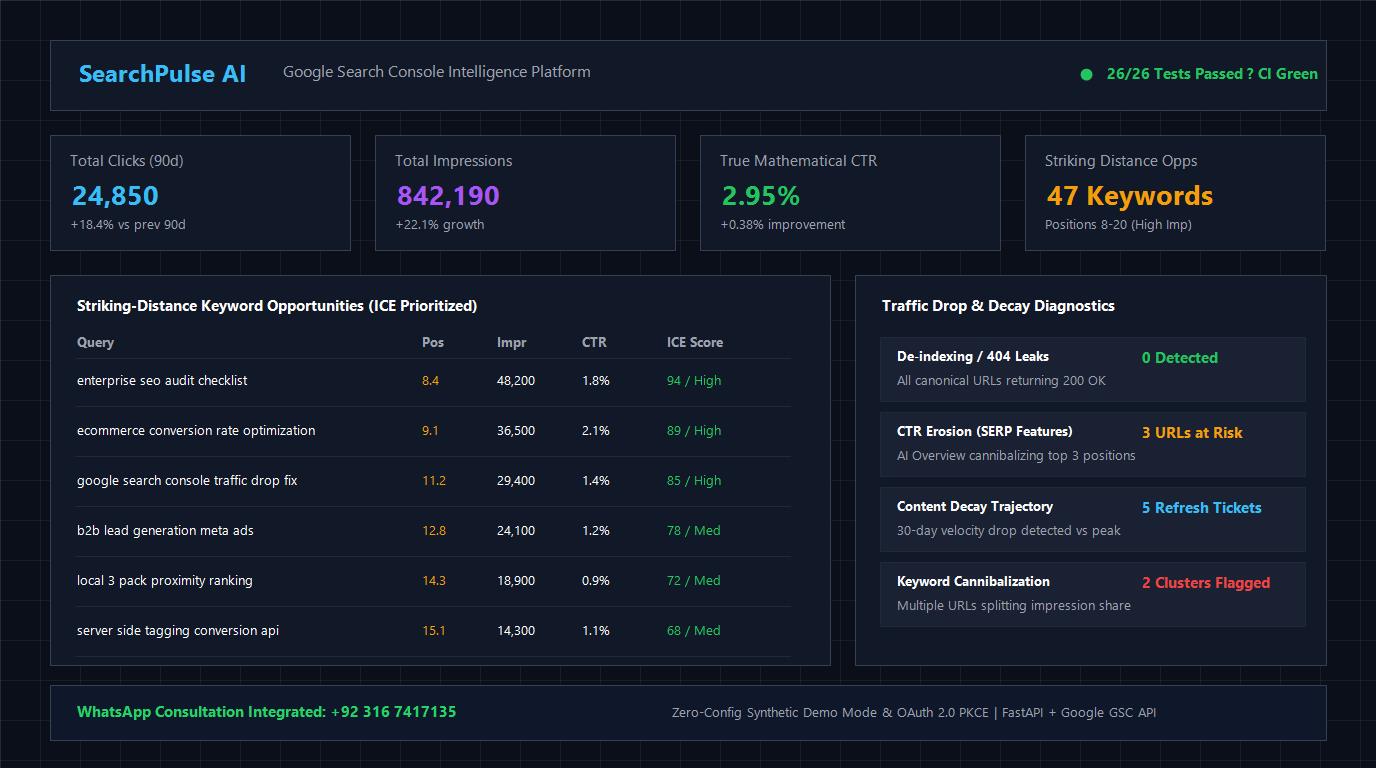This screenshot has height=768, width=1376.
Task: Click 'All canonical URLs returning 200 OK'
Action: (1001, 381)
